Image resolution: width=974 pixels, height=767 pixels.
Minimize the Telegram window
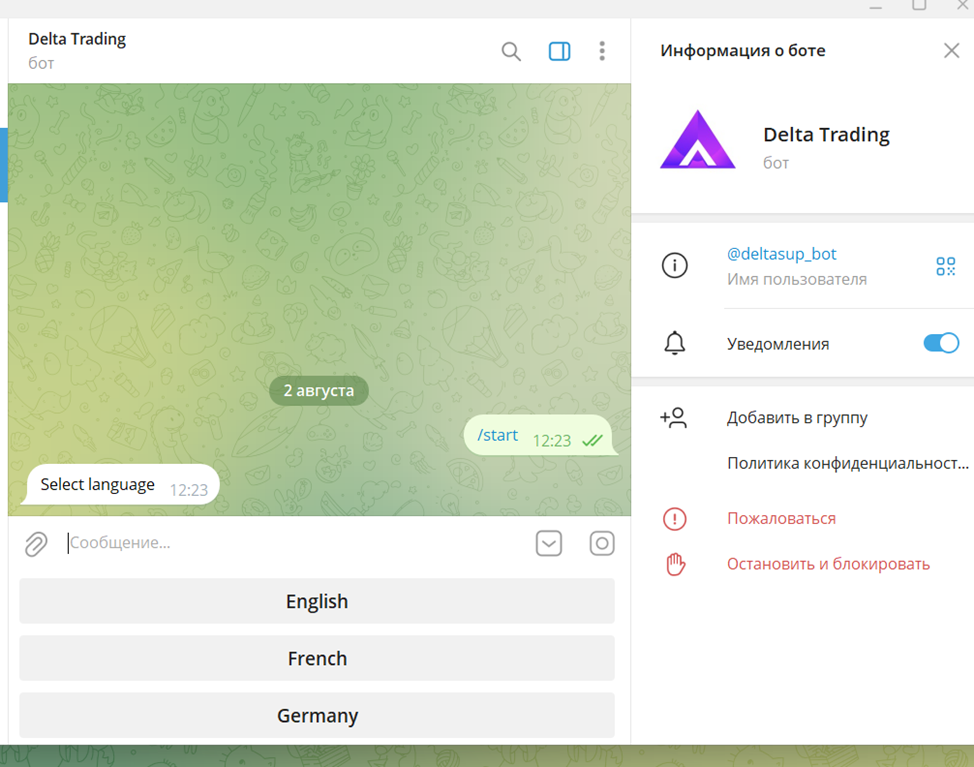pyautogui.click(x=875, y=6)
